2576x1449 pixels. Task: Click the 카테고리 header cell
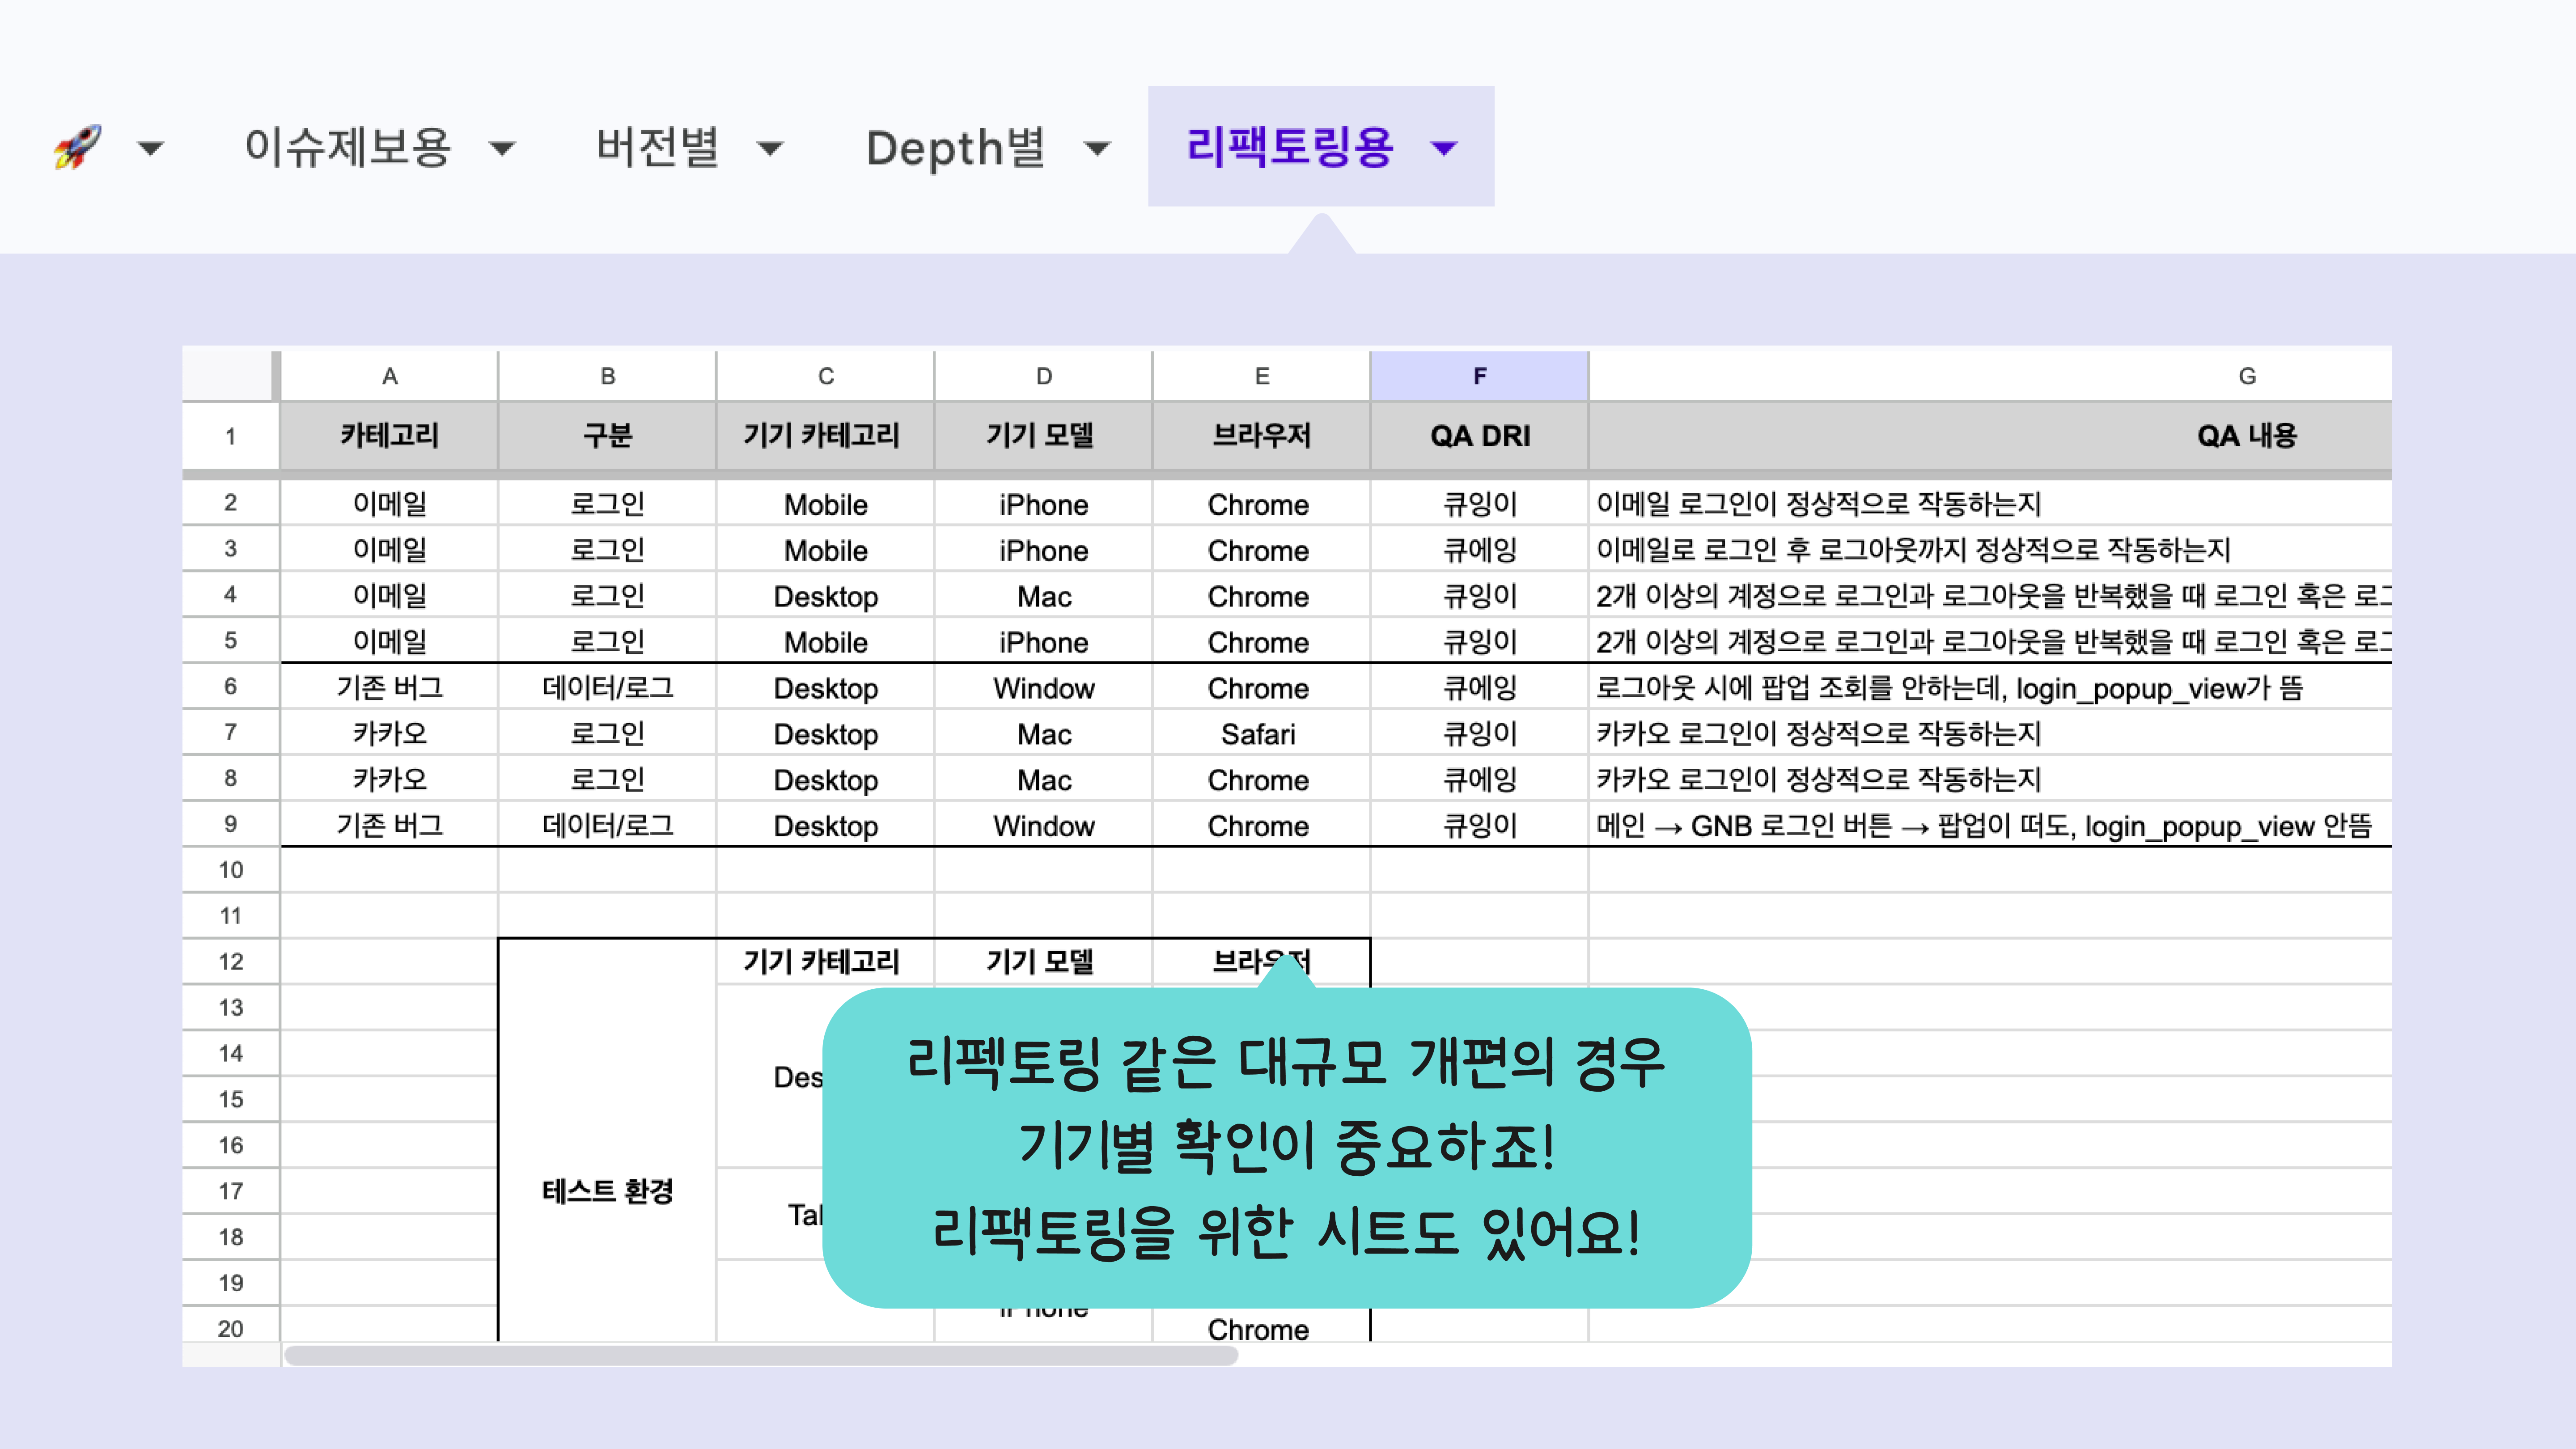click(389, 436)
